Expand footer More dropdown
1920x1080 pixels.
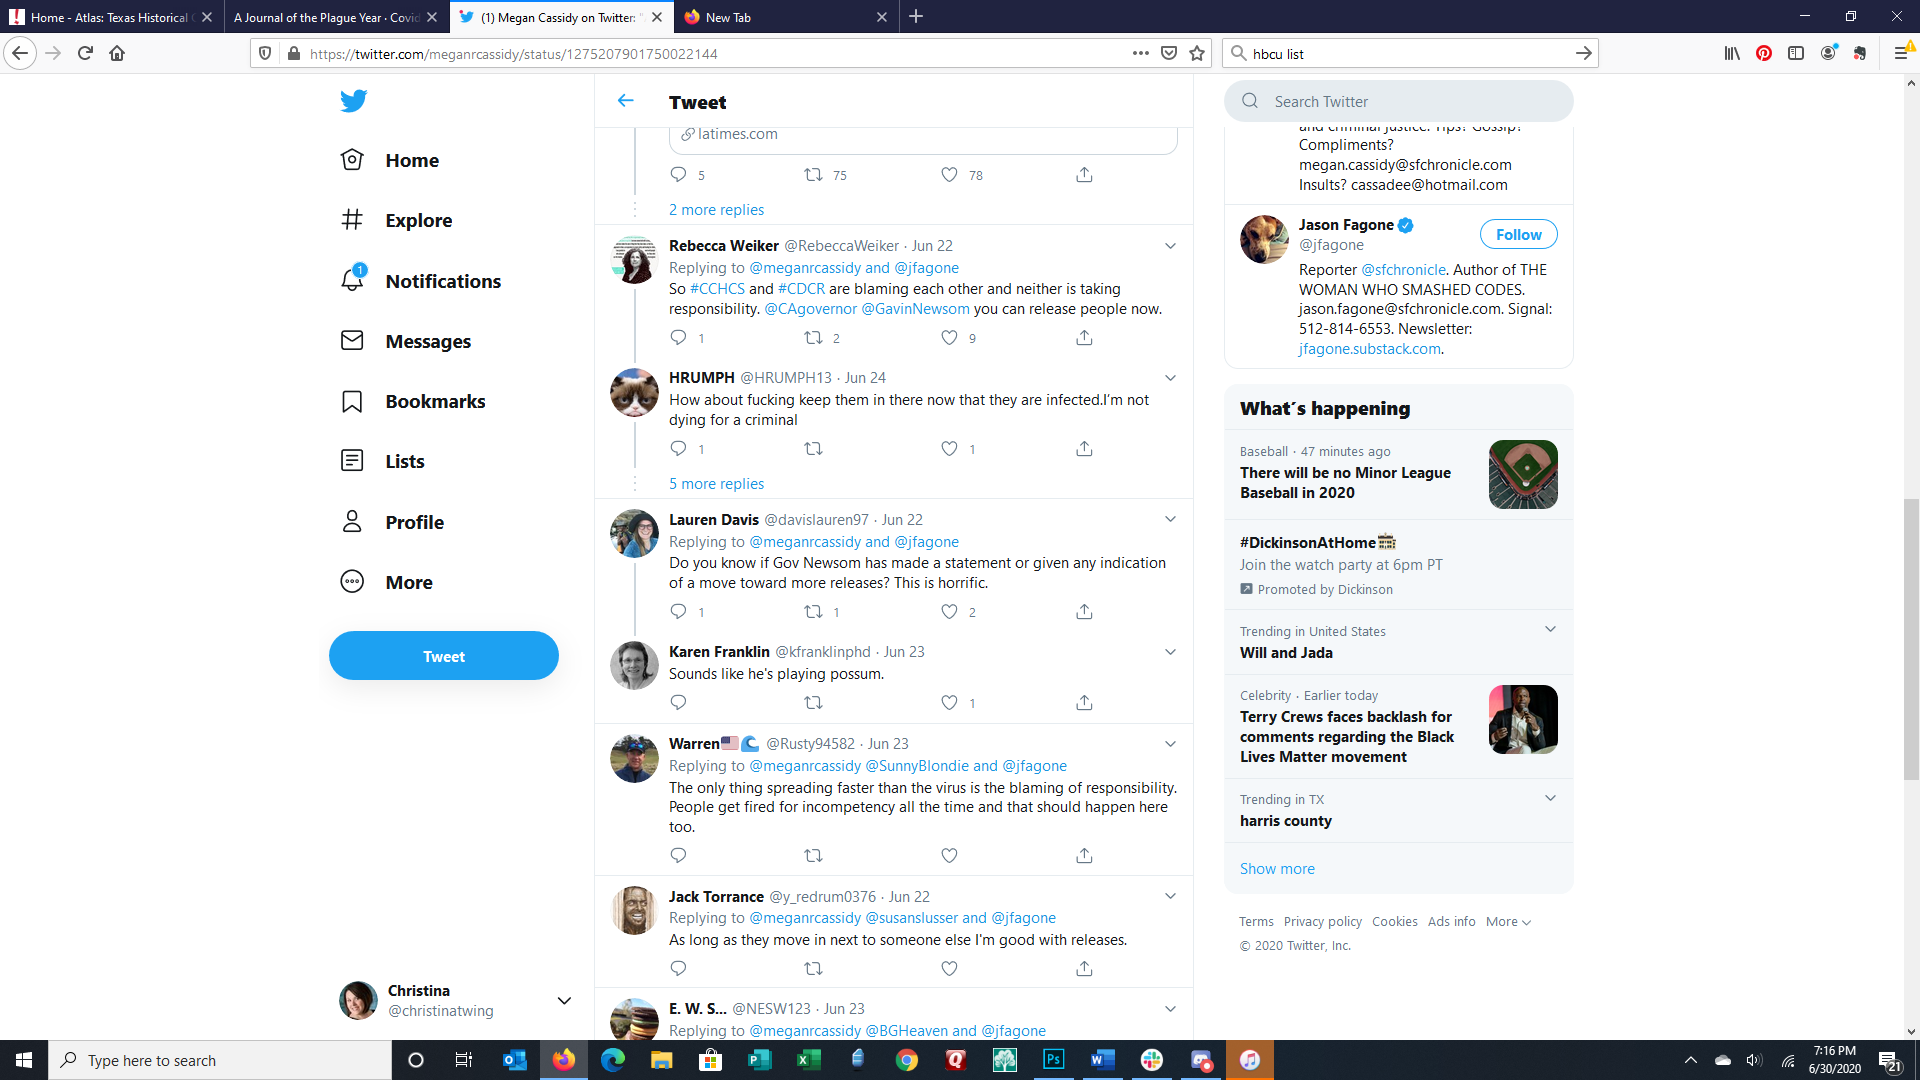1508,922
